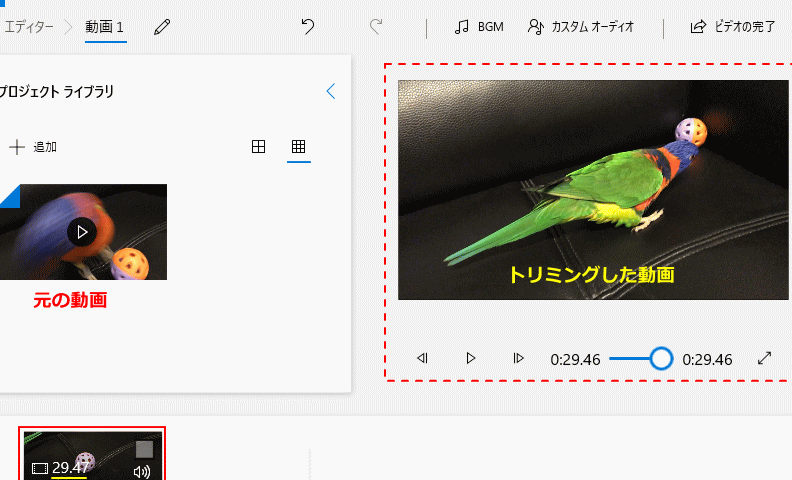The image size is (792, 480).
Task: Expand the preview to full screen
Action: 765,358
